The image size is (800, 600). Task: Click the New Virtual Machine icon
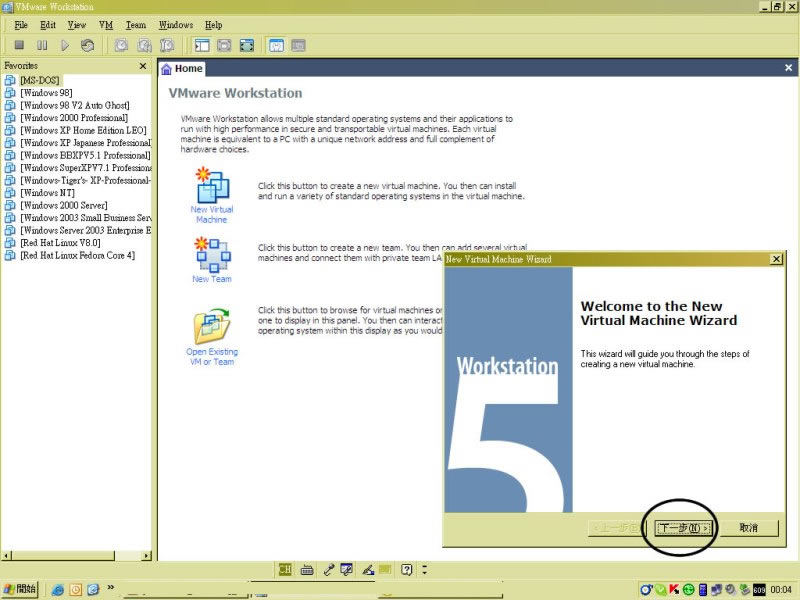pyautogui.click(x=212, y=184)
